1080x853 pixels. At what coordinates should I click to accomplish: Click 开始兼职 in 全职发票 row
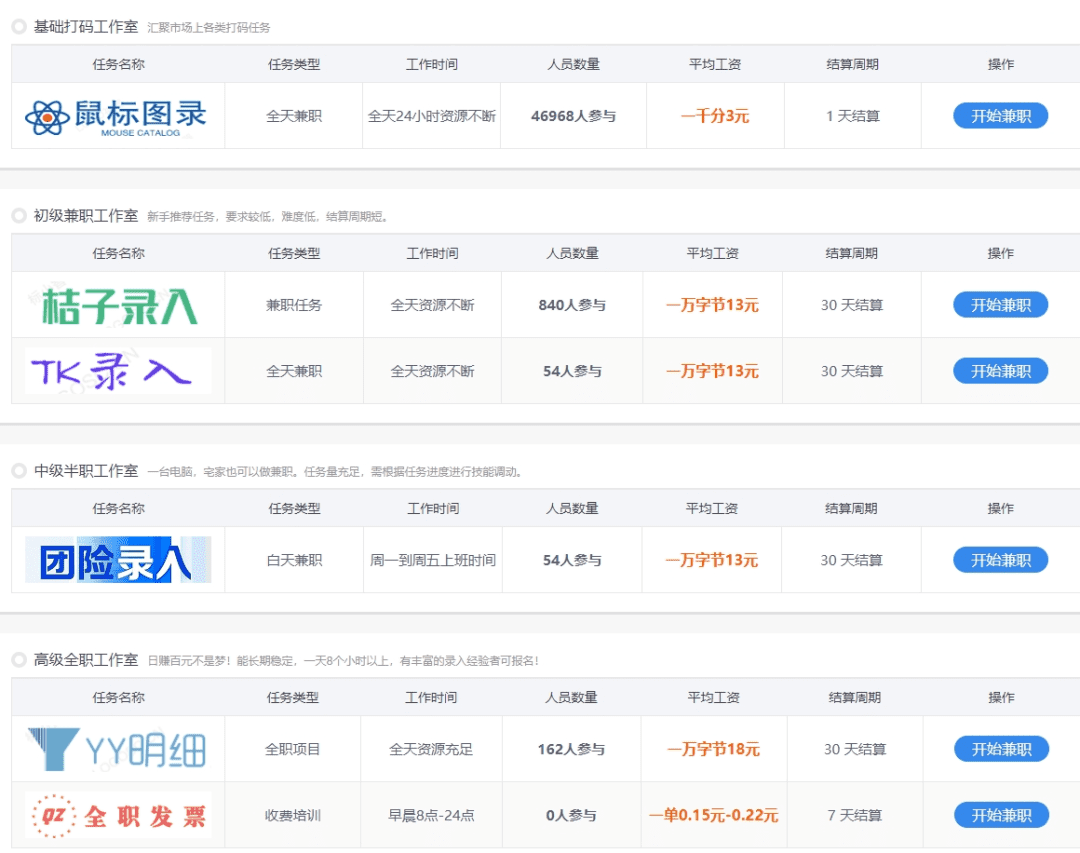click(1001, 816)
